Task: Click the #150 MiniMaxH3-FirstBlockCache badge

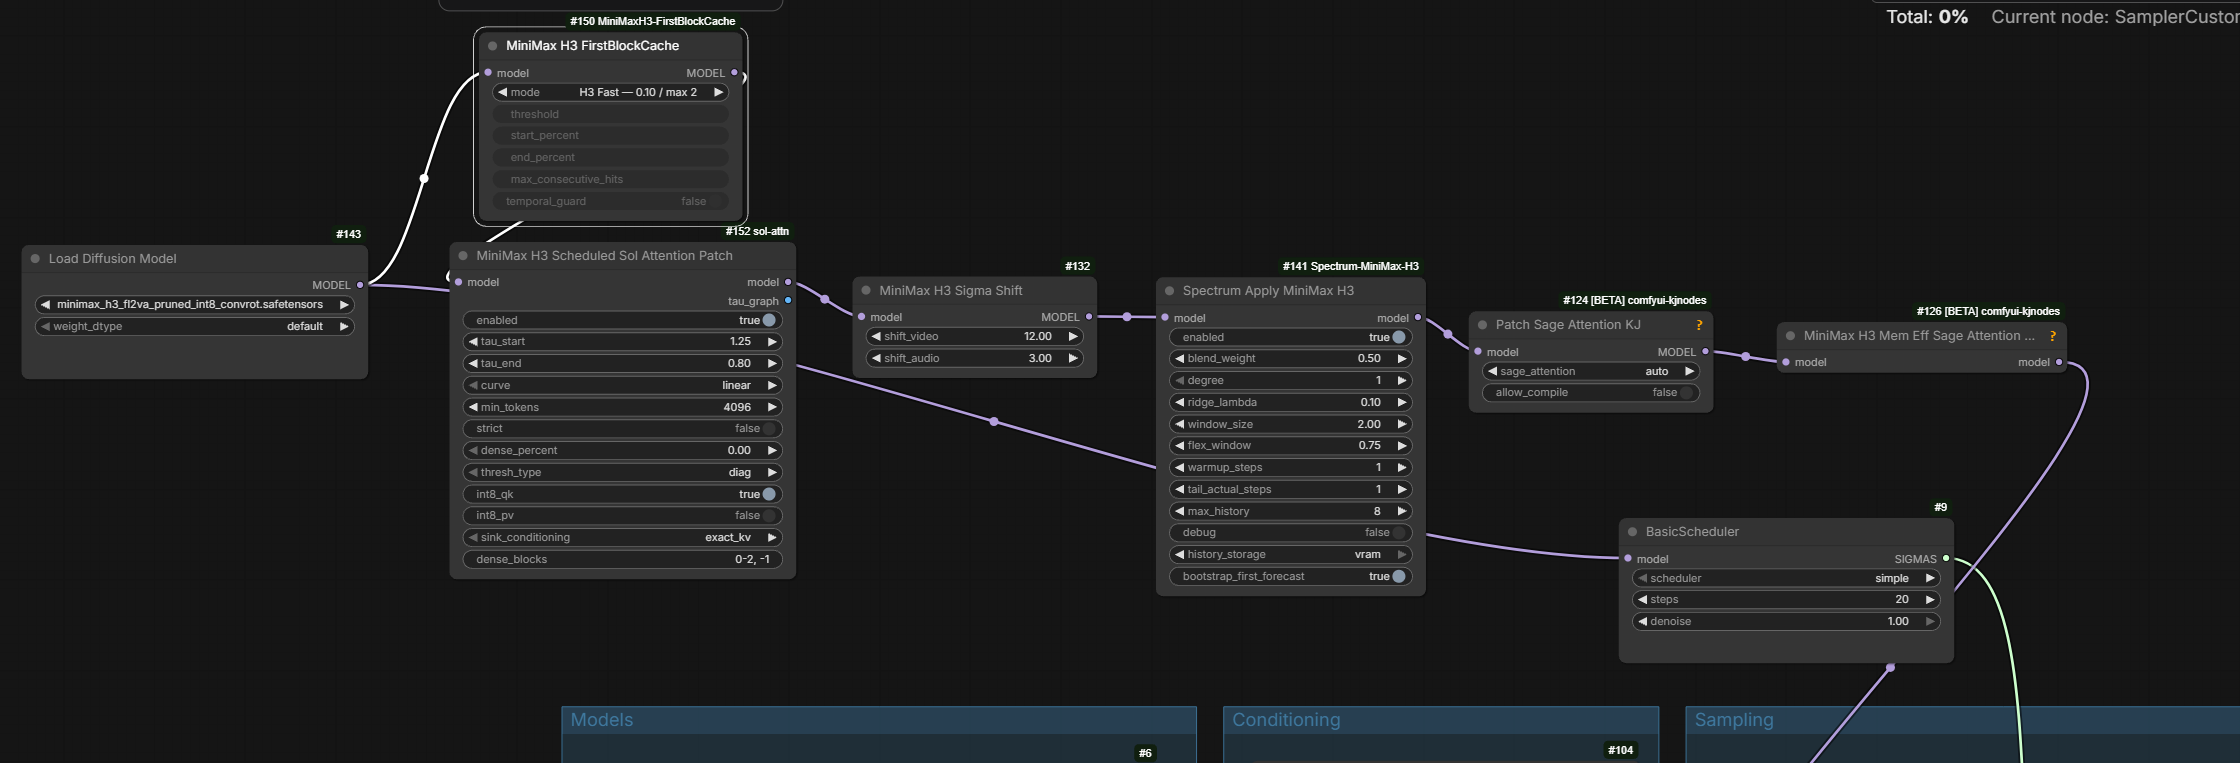Action: click(x=652, y=21)
